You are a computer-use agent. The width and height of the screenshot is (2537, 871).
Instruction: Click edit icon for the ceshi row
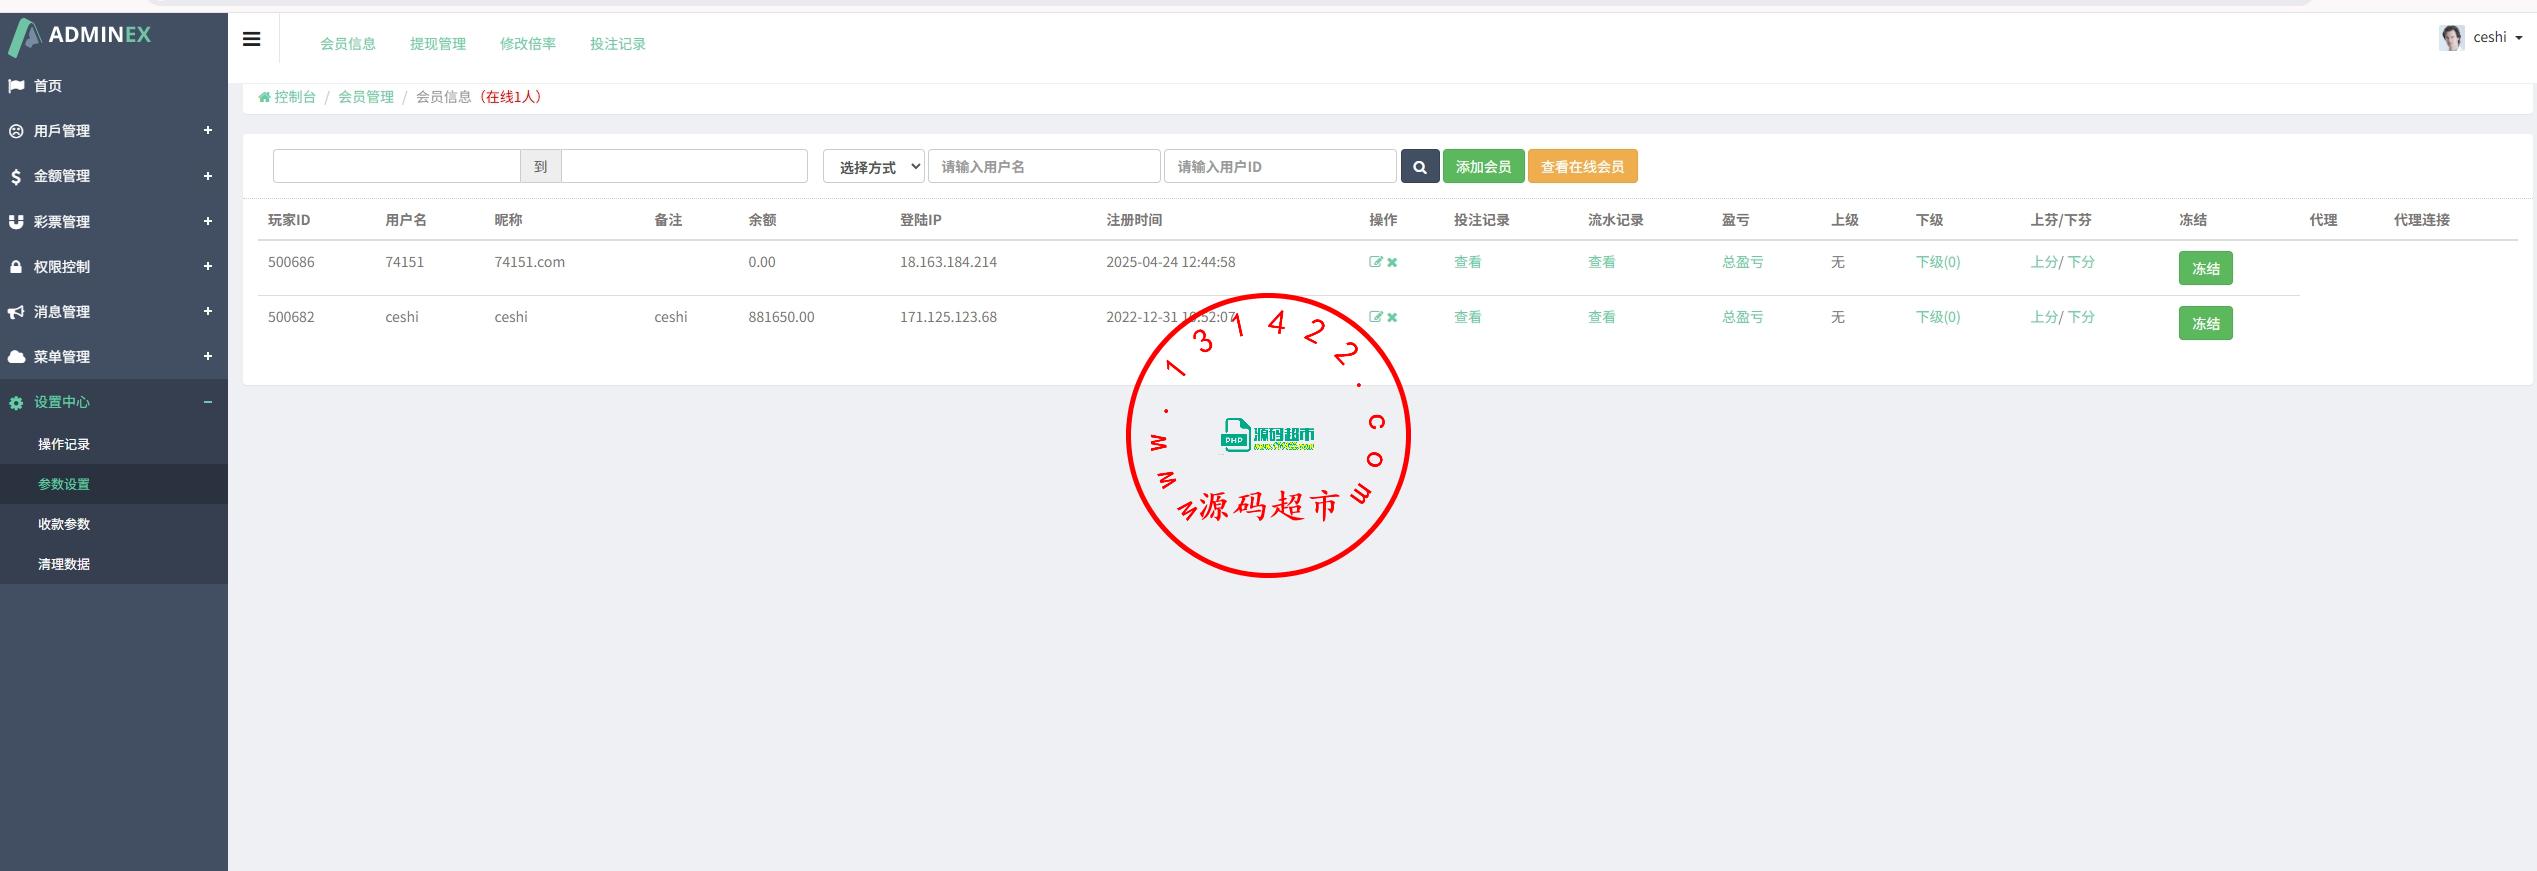1375,317
